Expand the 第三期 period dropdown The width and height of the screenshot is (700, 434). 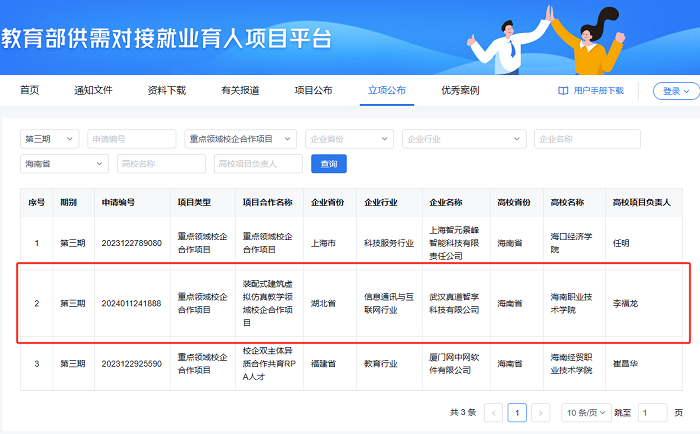(51, 139)
